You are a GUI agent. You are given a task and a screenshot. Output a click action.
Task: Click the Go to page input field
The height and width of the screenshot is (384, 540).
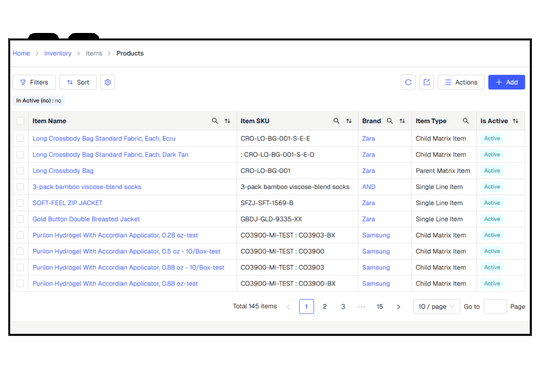(495, 307)
